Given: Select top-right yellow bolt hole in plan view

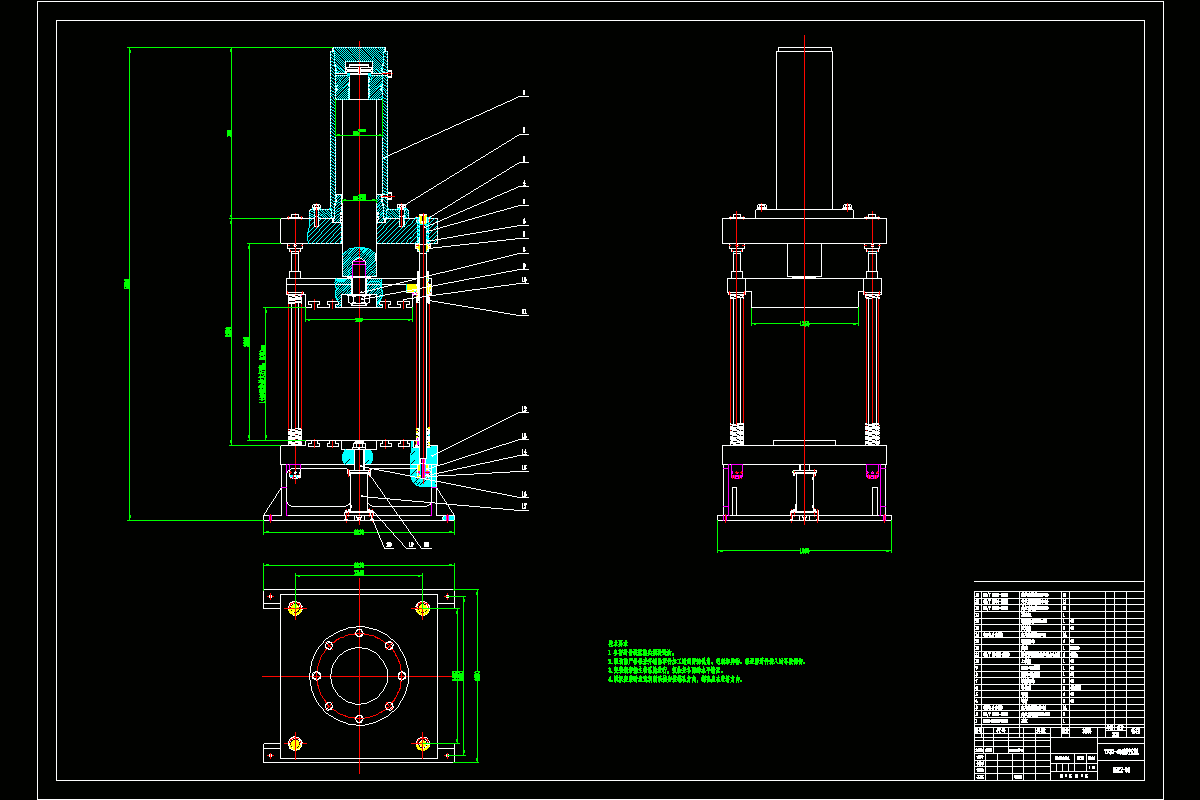Looking at the screenshot, I should pos(423,608).
